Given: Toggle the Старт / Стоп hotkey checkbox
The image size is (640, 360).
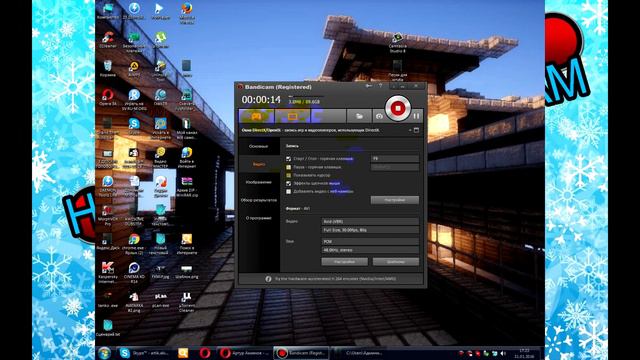Looking at the screenshot, I should tap(289, 159).
